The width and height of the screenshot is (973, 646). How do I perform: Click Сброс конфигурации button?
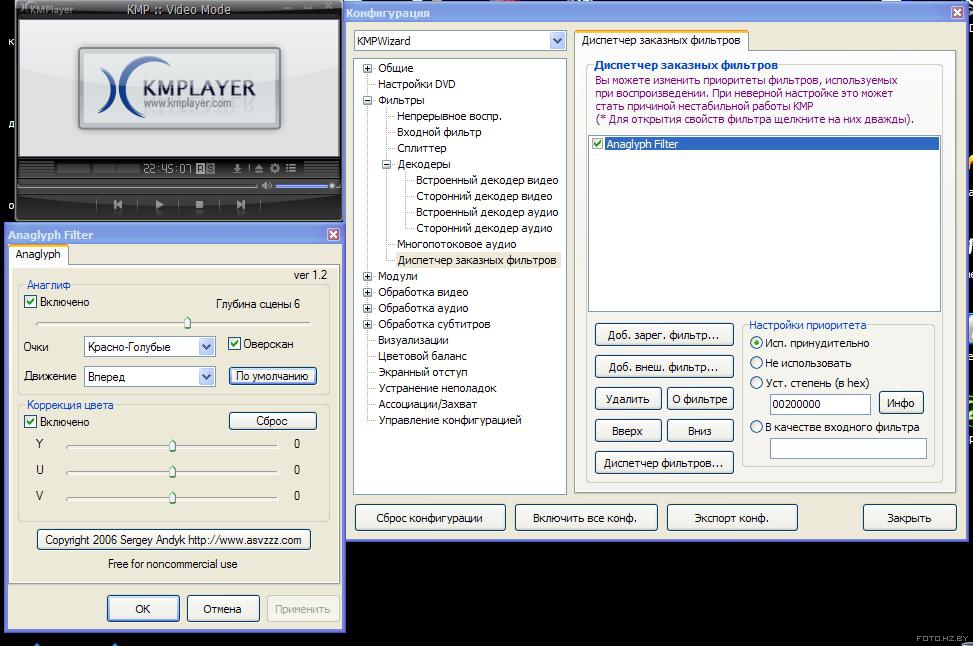pos(429,518)
